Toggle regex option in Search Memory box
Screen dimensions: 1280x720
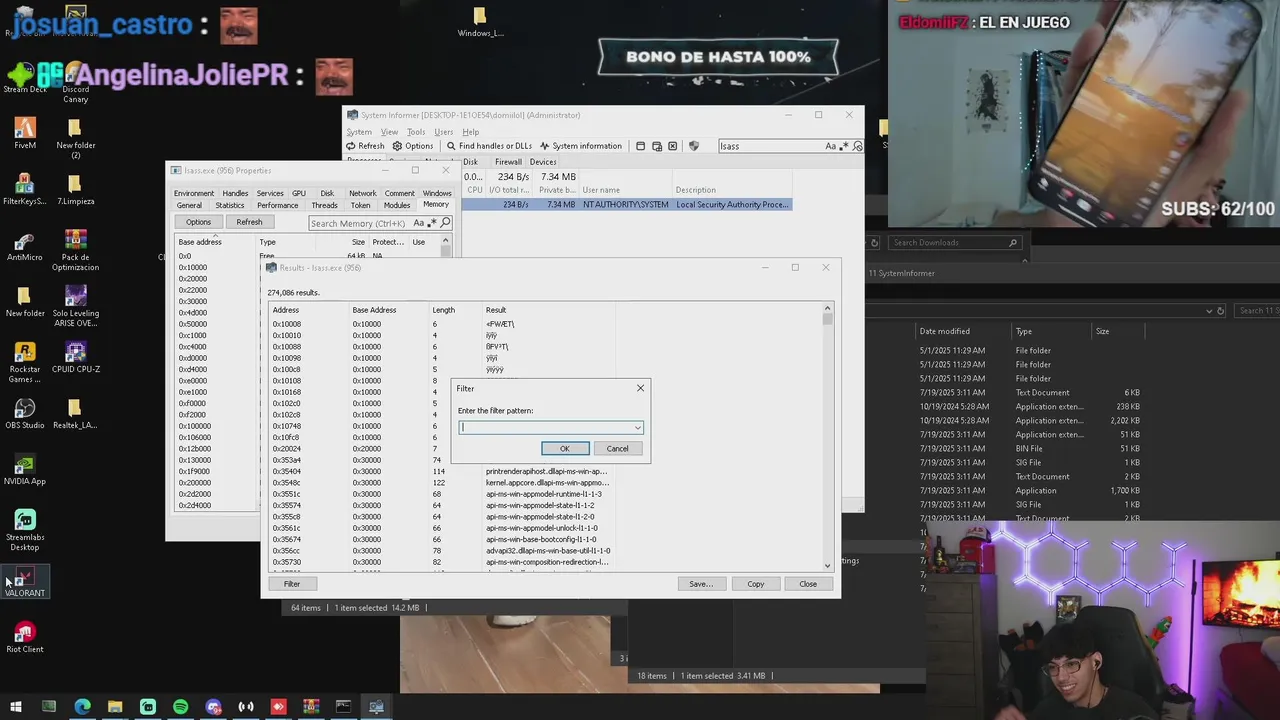tap(431, 223)
